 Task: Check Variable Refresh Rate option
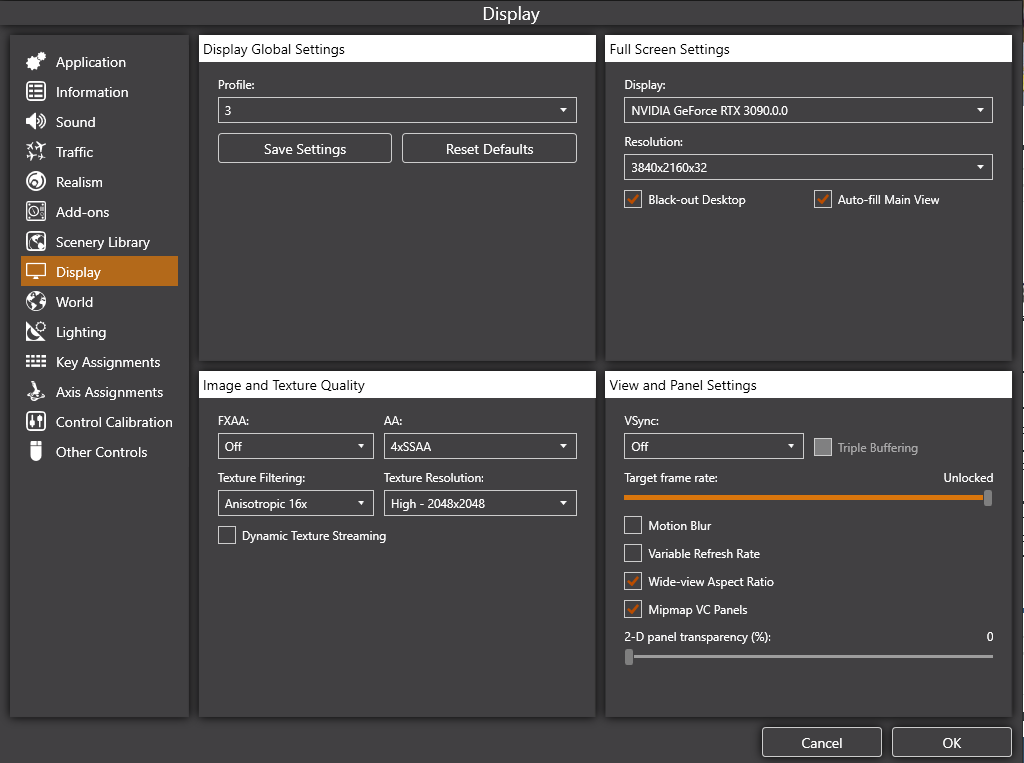pos(633,553)
